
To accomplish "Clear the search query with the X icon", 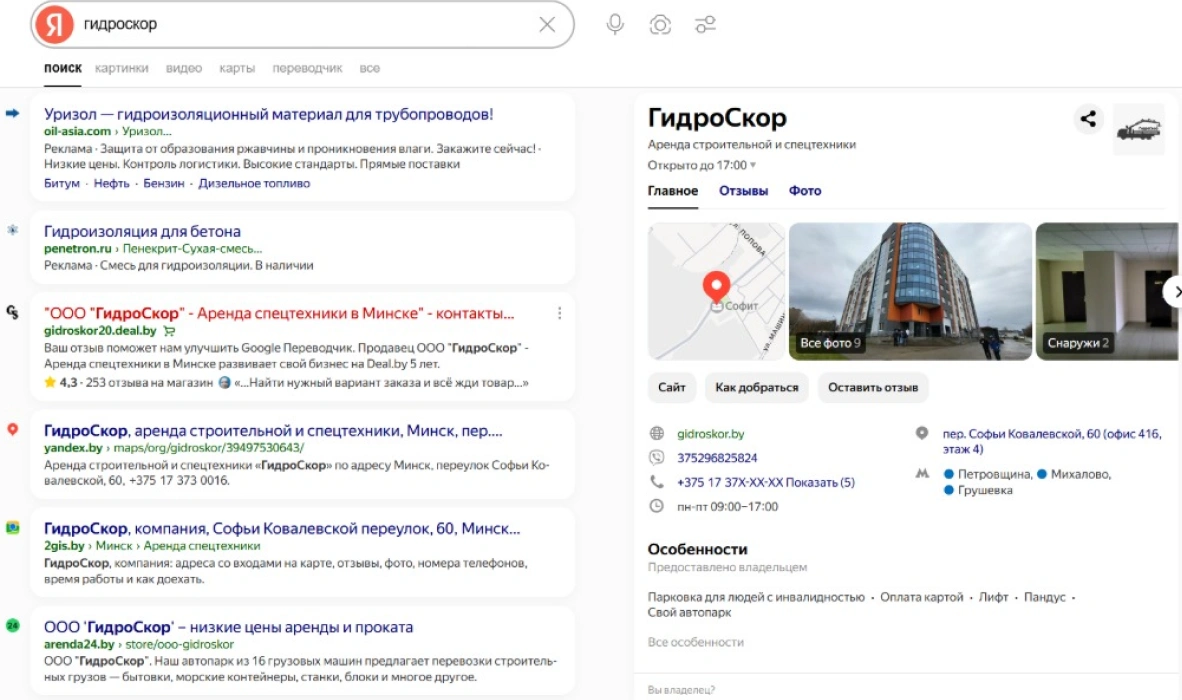I will pos(545,25).
